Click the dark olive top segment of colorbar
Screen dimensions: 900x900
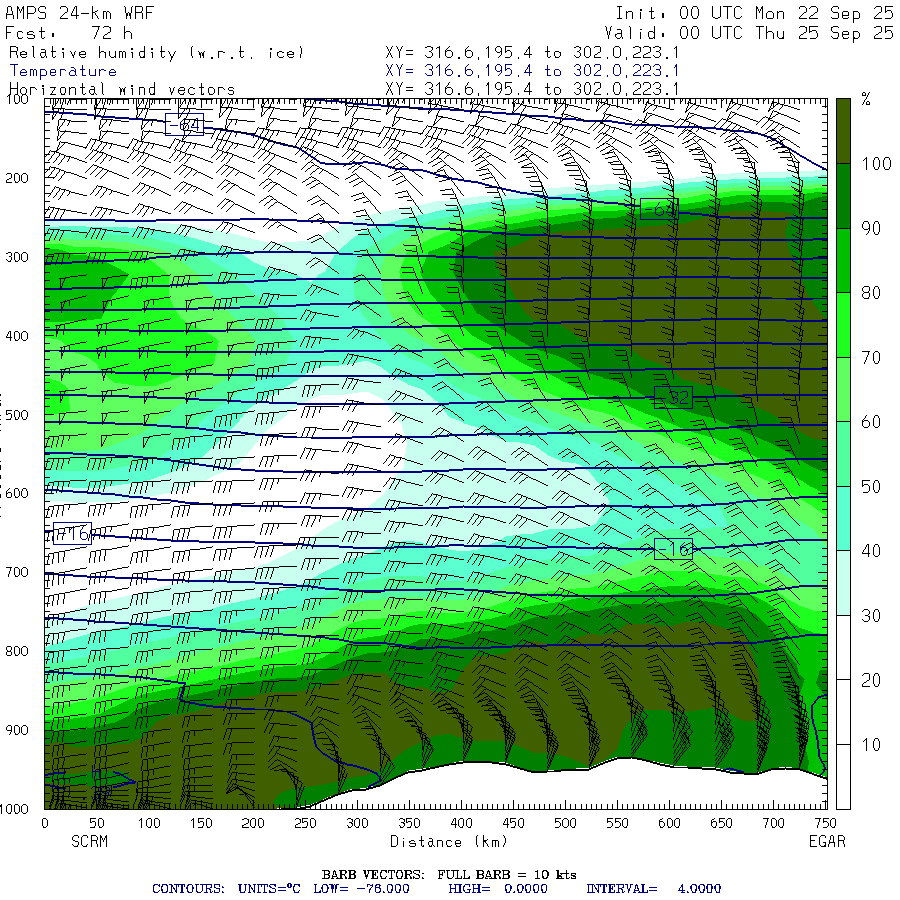pos(843,131)
